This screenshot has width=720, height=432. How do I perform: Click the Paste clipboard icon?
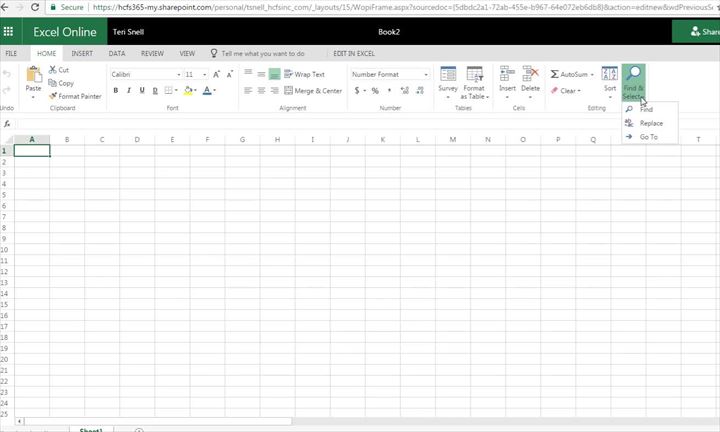coord(33,76)
